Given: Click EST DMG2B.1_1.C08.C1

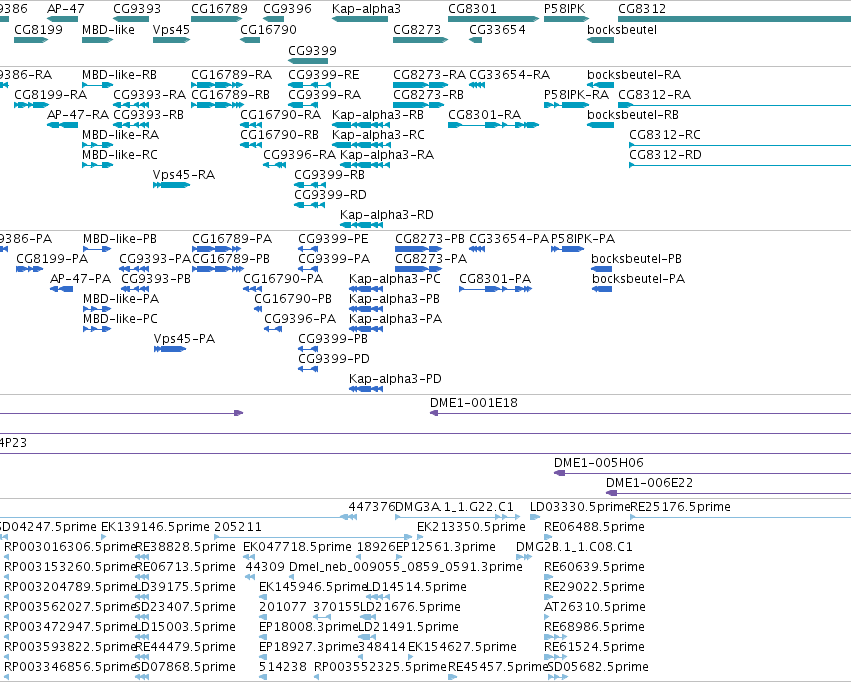Looking at the screenshot, I should [x=574, y=547].
